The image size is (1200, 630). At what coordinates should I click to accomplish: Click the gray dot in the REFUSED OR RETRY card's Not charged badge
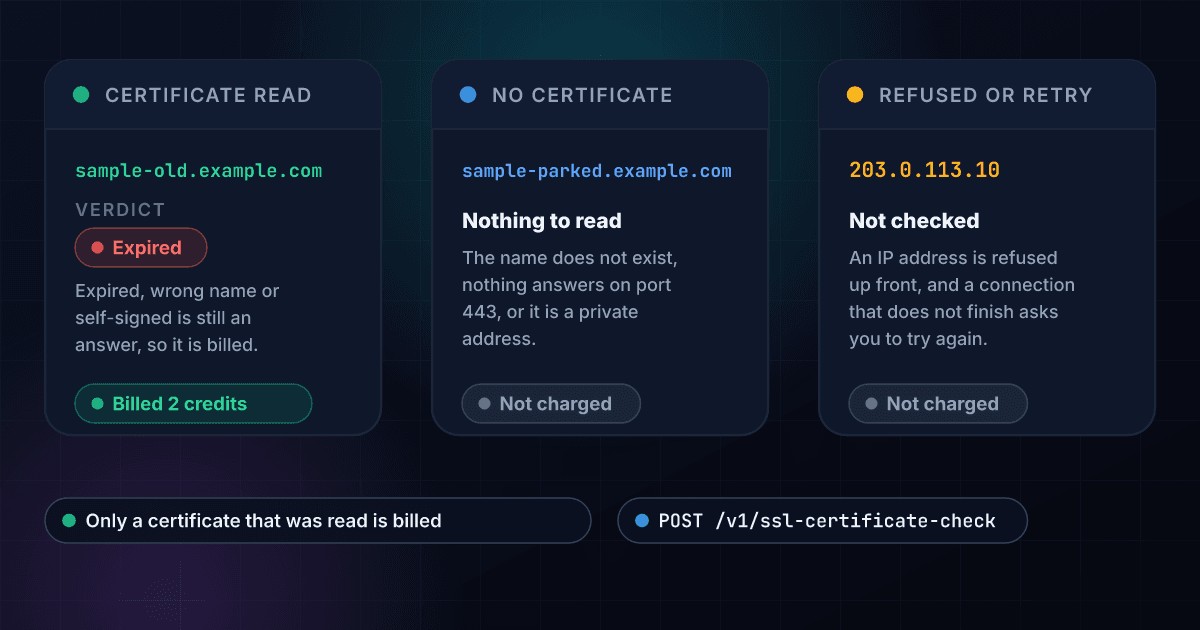tap(872, 404)
